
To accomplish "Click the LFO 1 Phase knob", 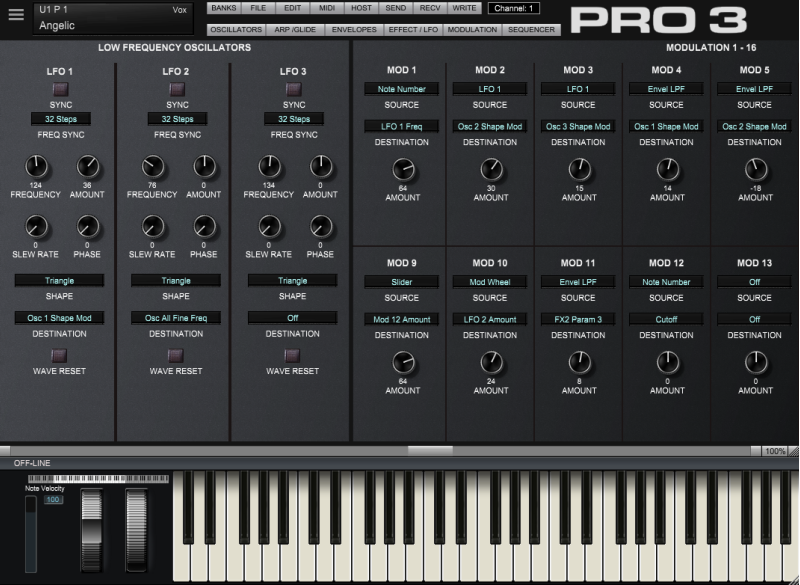I will [88, 226].
